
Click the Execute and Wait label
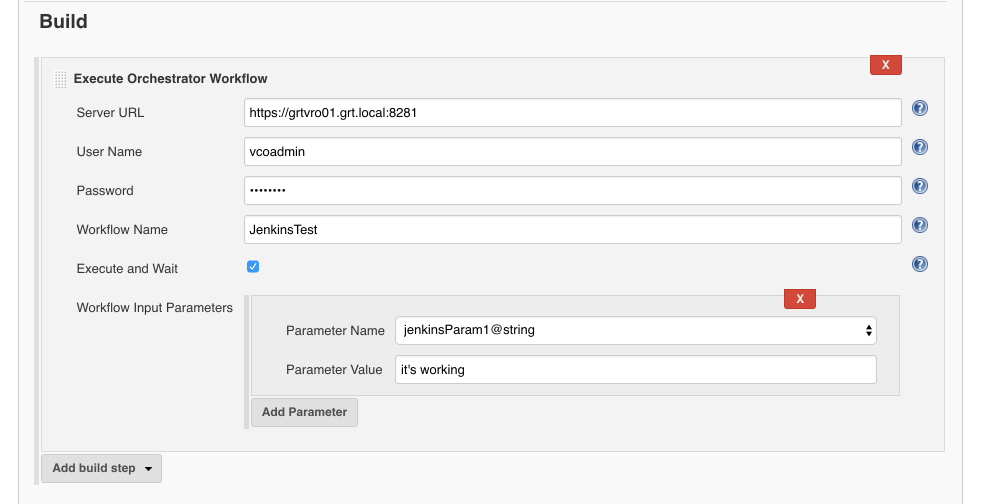coord(127,269)
